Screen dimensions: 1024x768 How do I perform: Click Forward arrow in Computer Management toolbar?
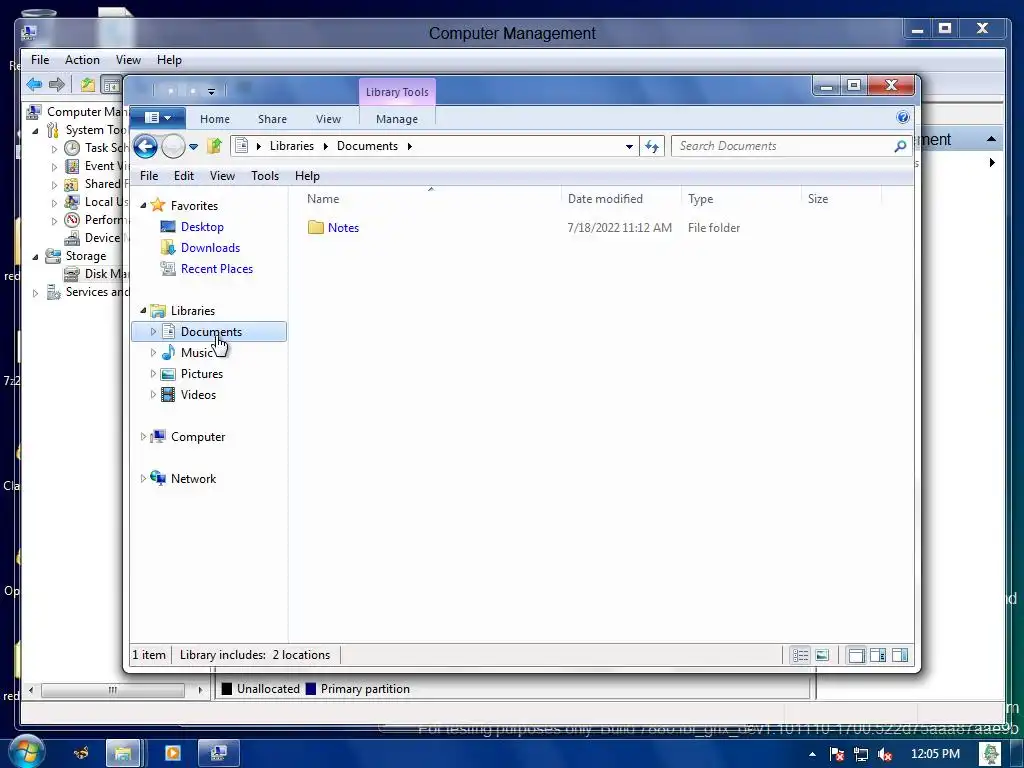click(x=57, y=84)
